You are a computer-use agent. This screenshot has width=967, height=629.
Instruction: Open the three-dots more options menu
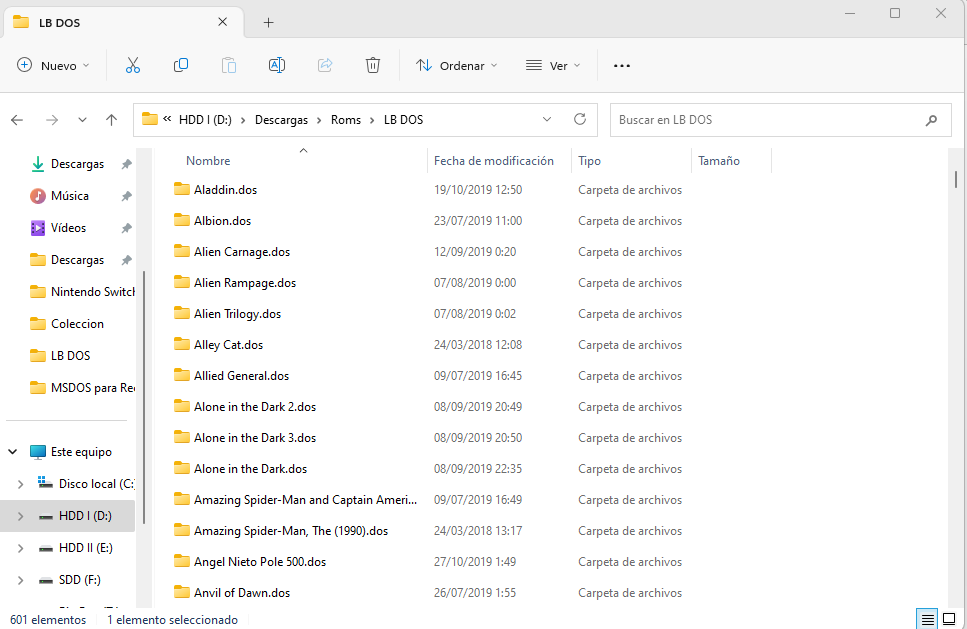pos(622,66)
